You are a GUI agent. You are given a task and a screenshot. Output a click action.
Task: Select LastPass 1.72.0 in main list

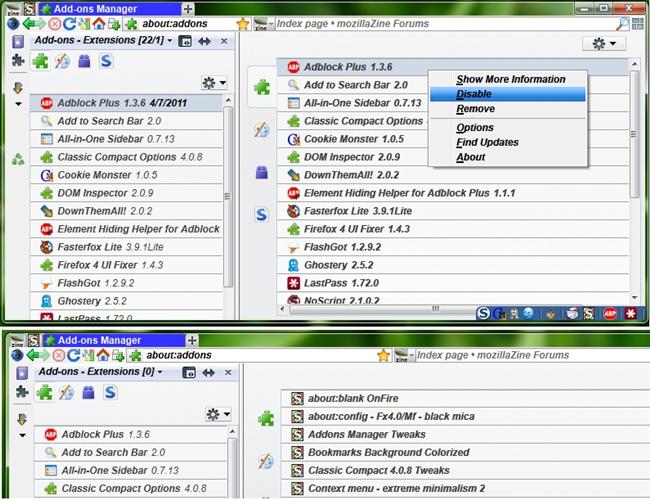[453, 283]
